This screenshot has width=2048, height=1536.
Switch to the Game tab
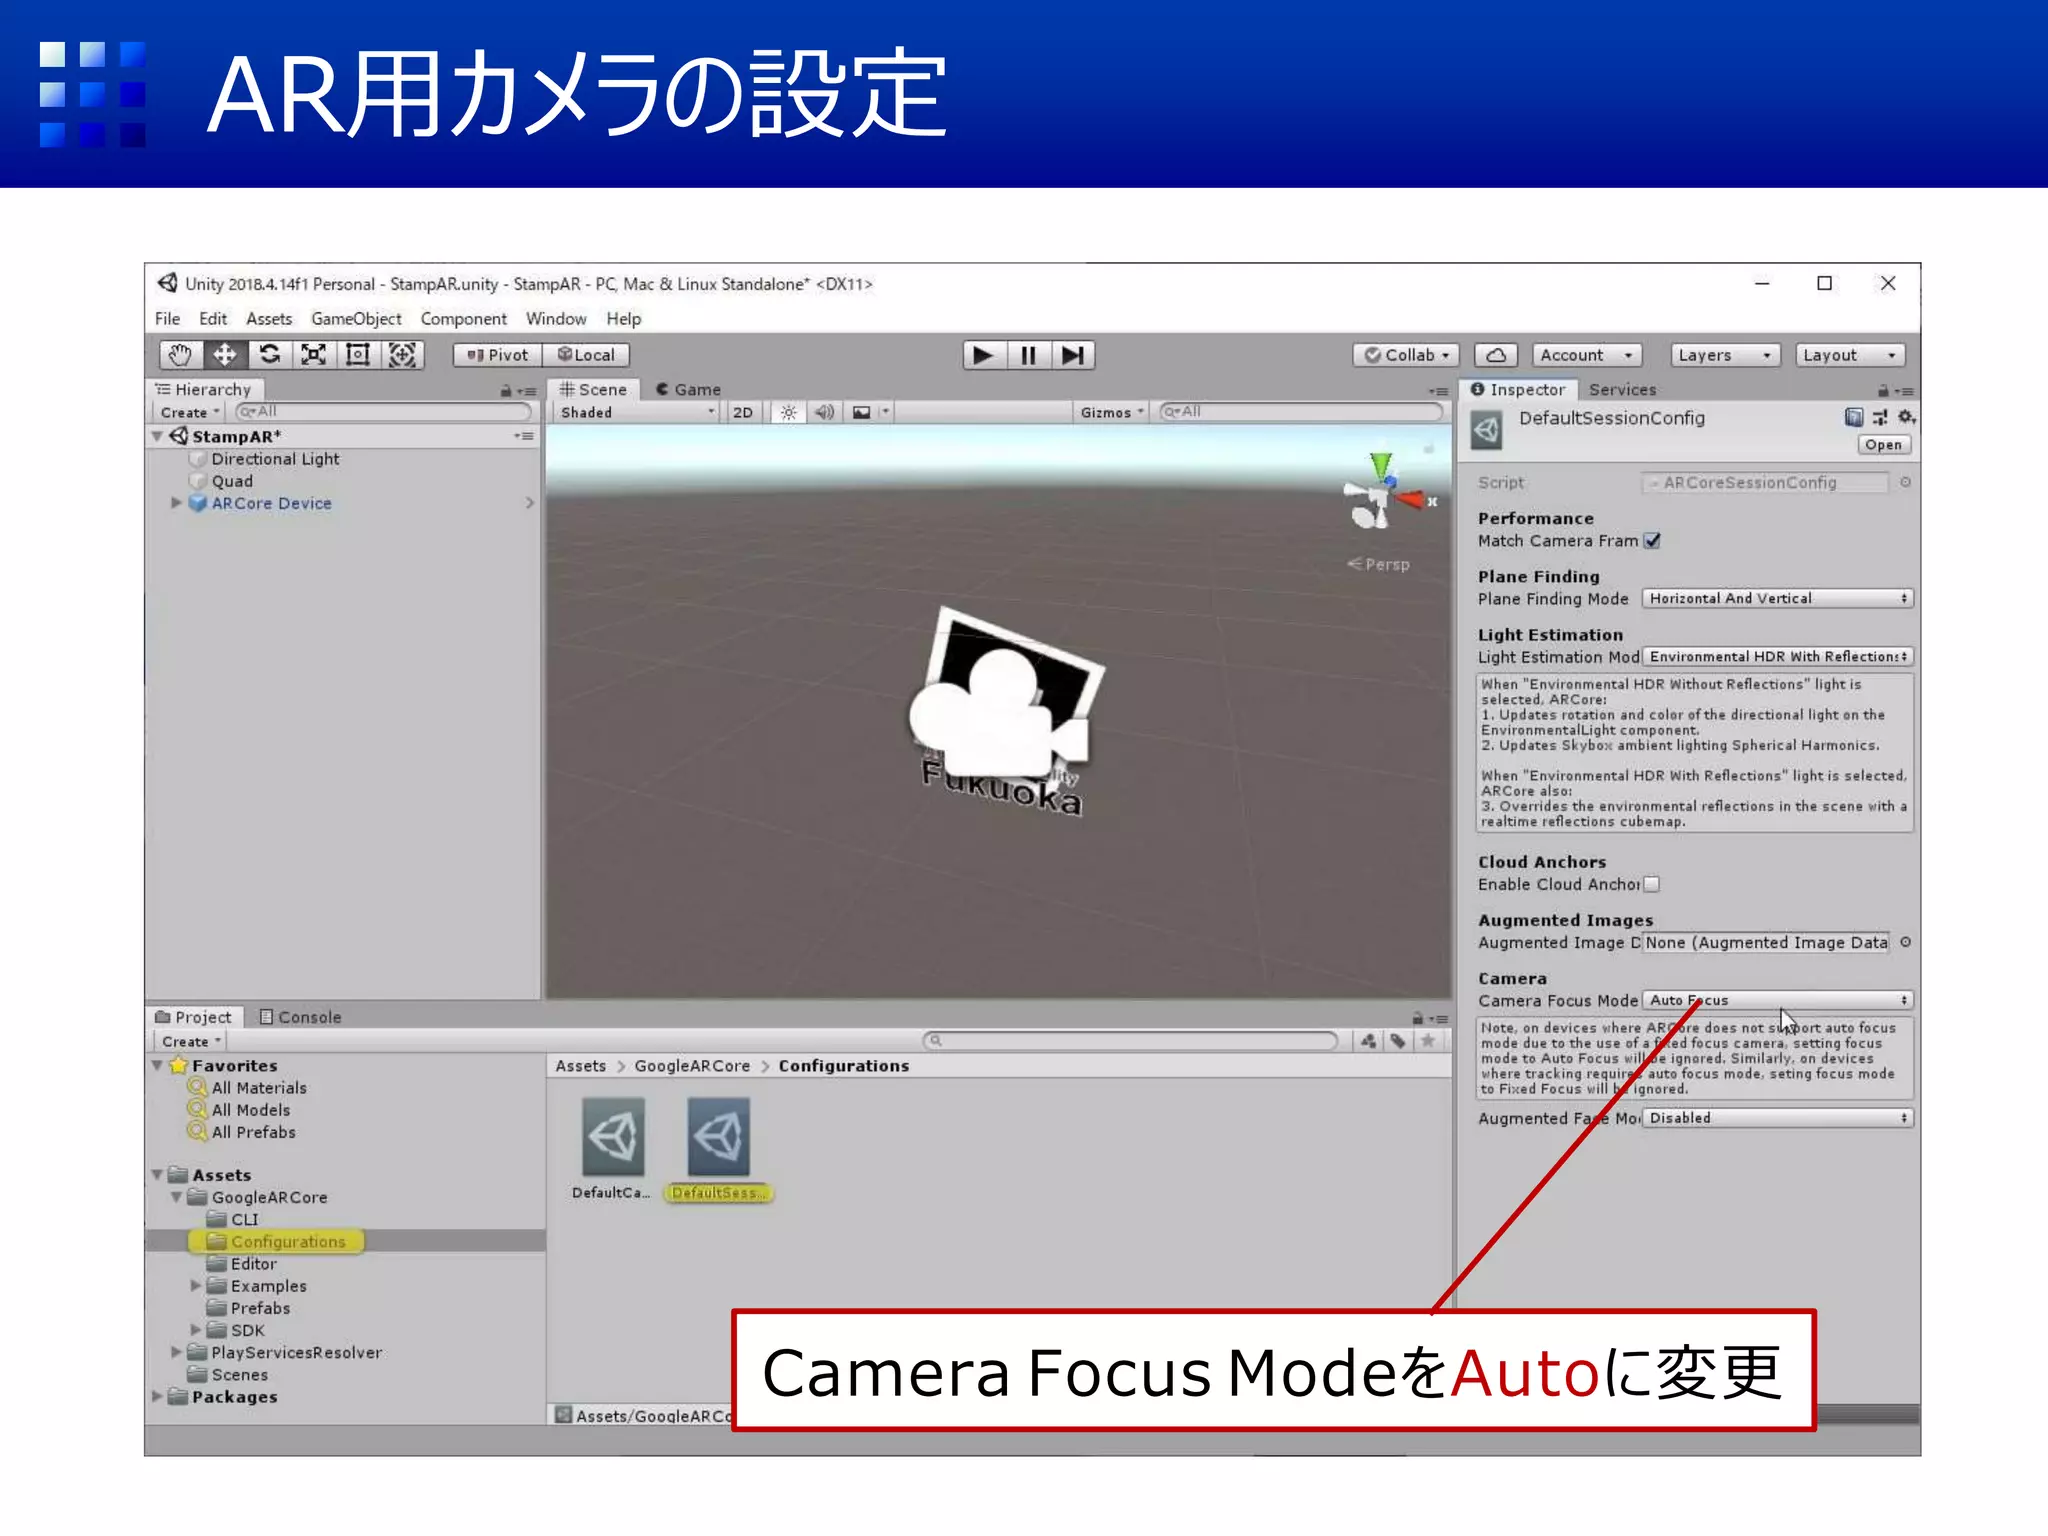[688, 390]
